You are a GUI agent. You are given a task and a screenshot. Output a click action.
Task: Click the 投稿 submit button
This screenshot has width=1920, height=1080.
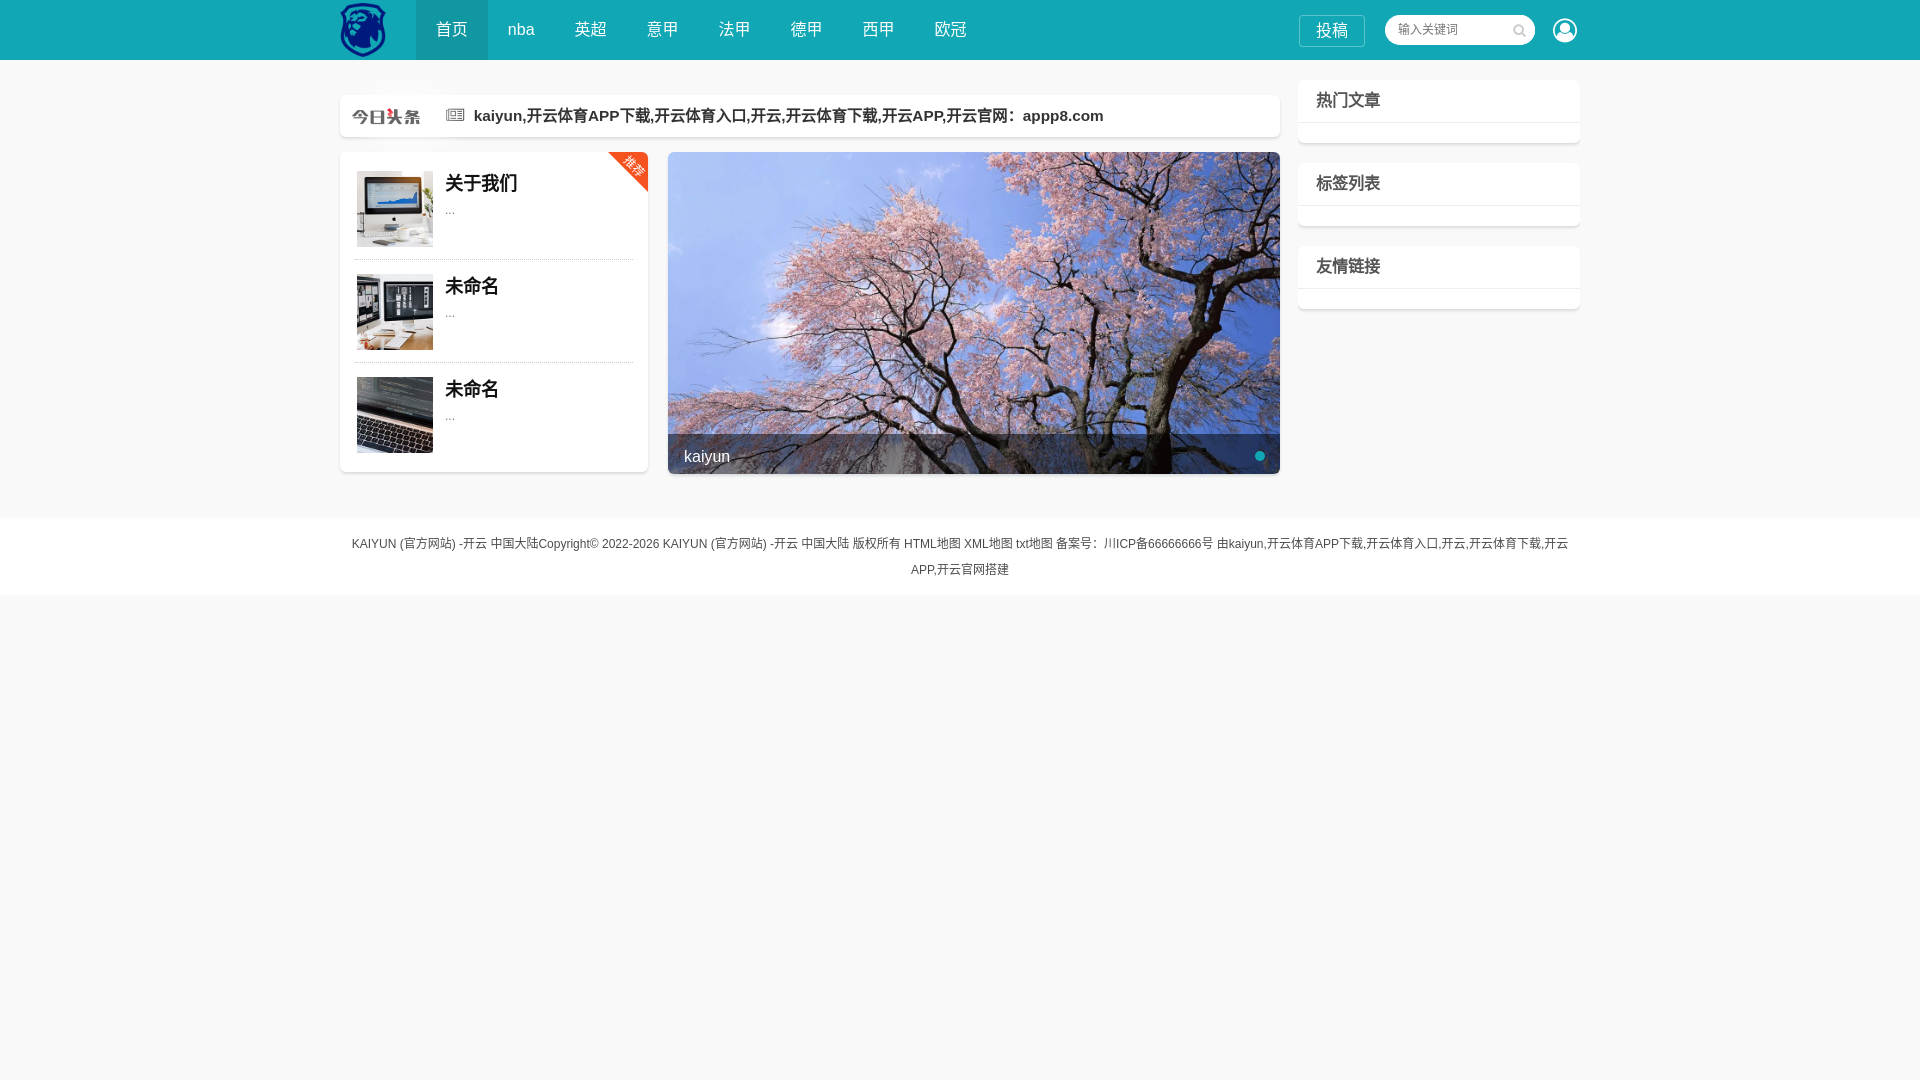1332,31
